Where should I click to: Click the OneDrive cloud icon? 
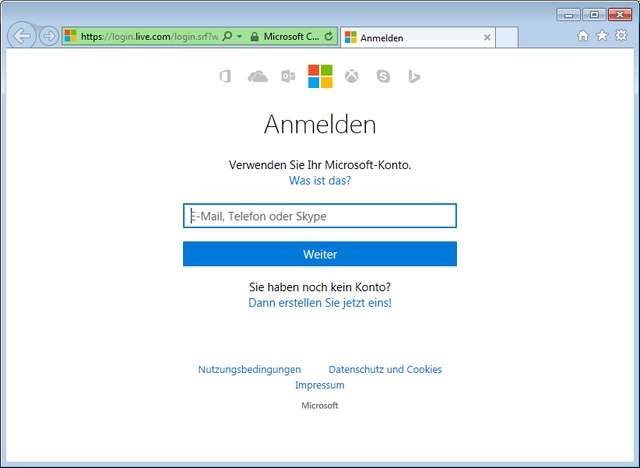click(258, 76)
